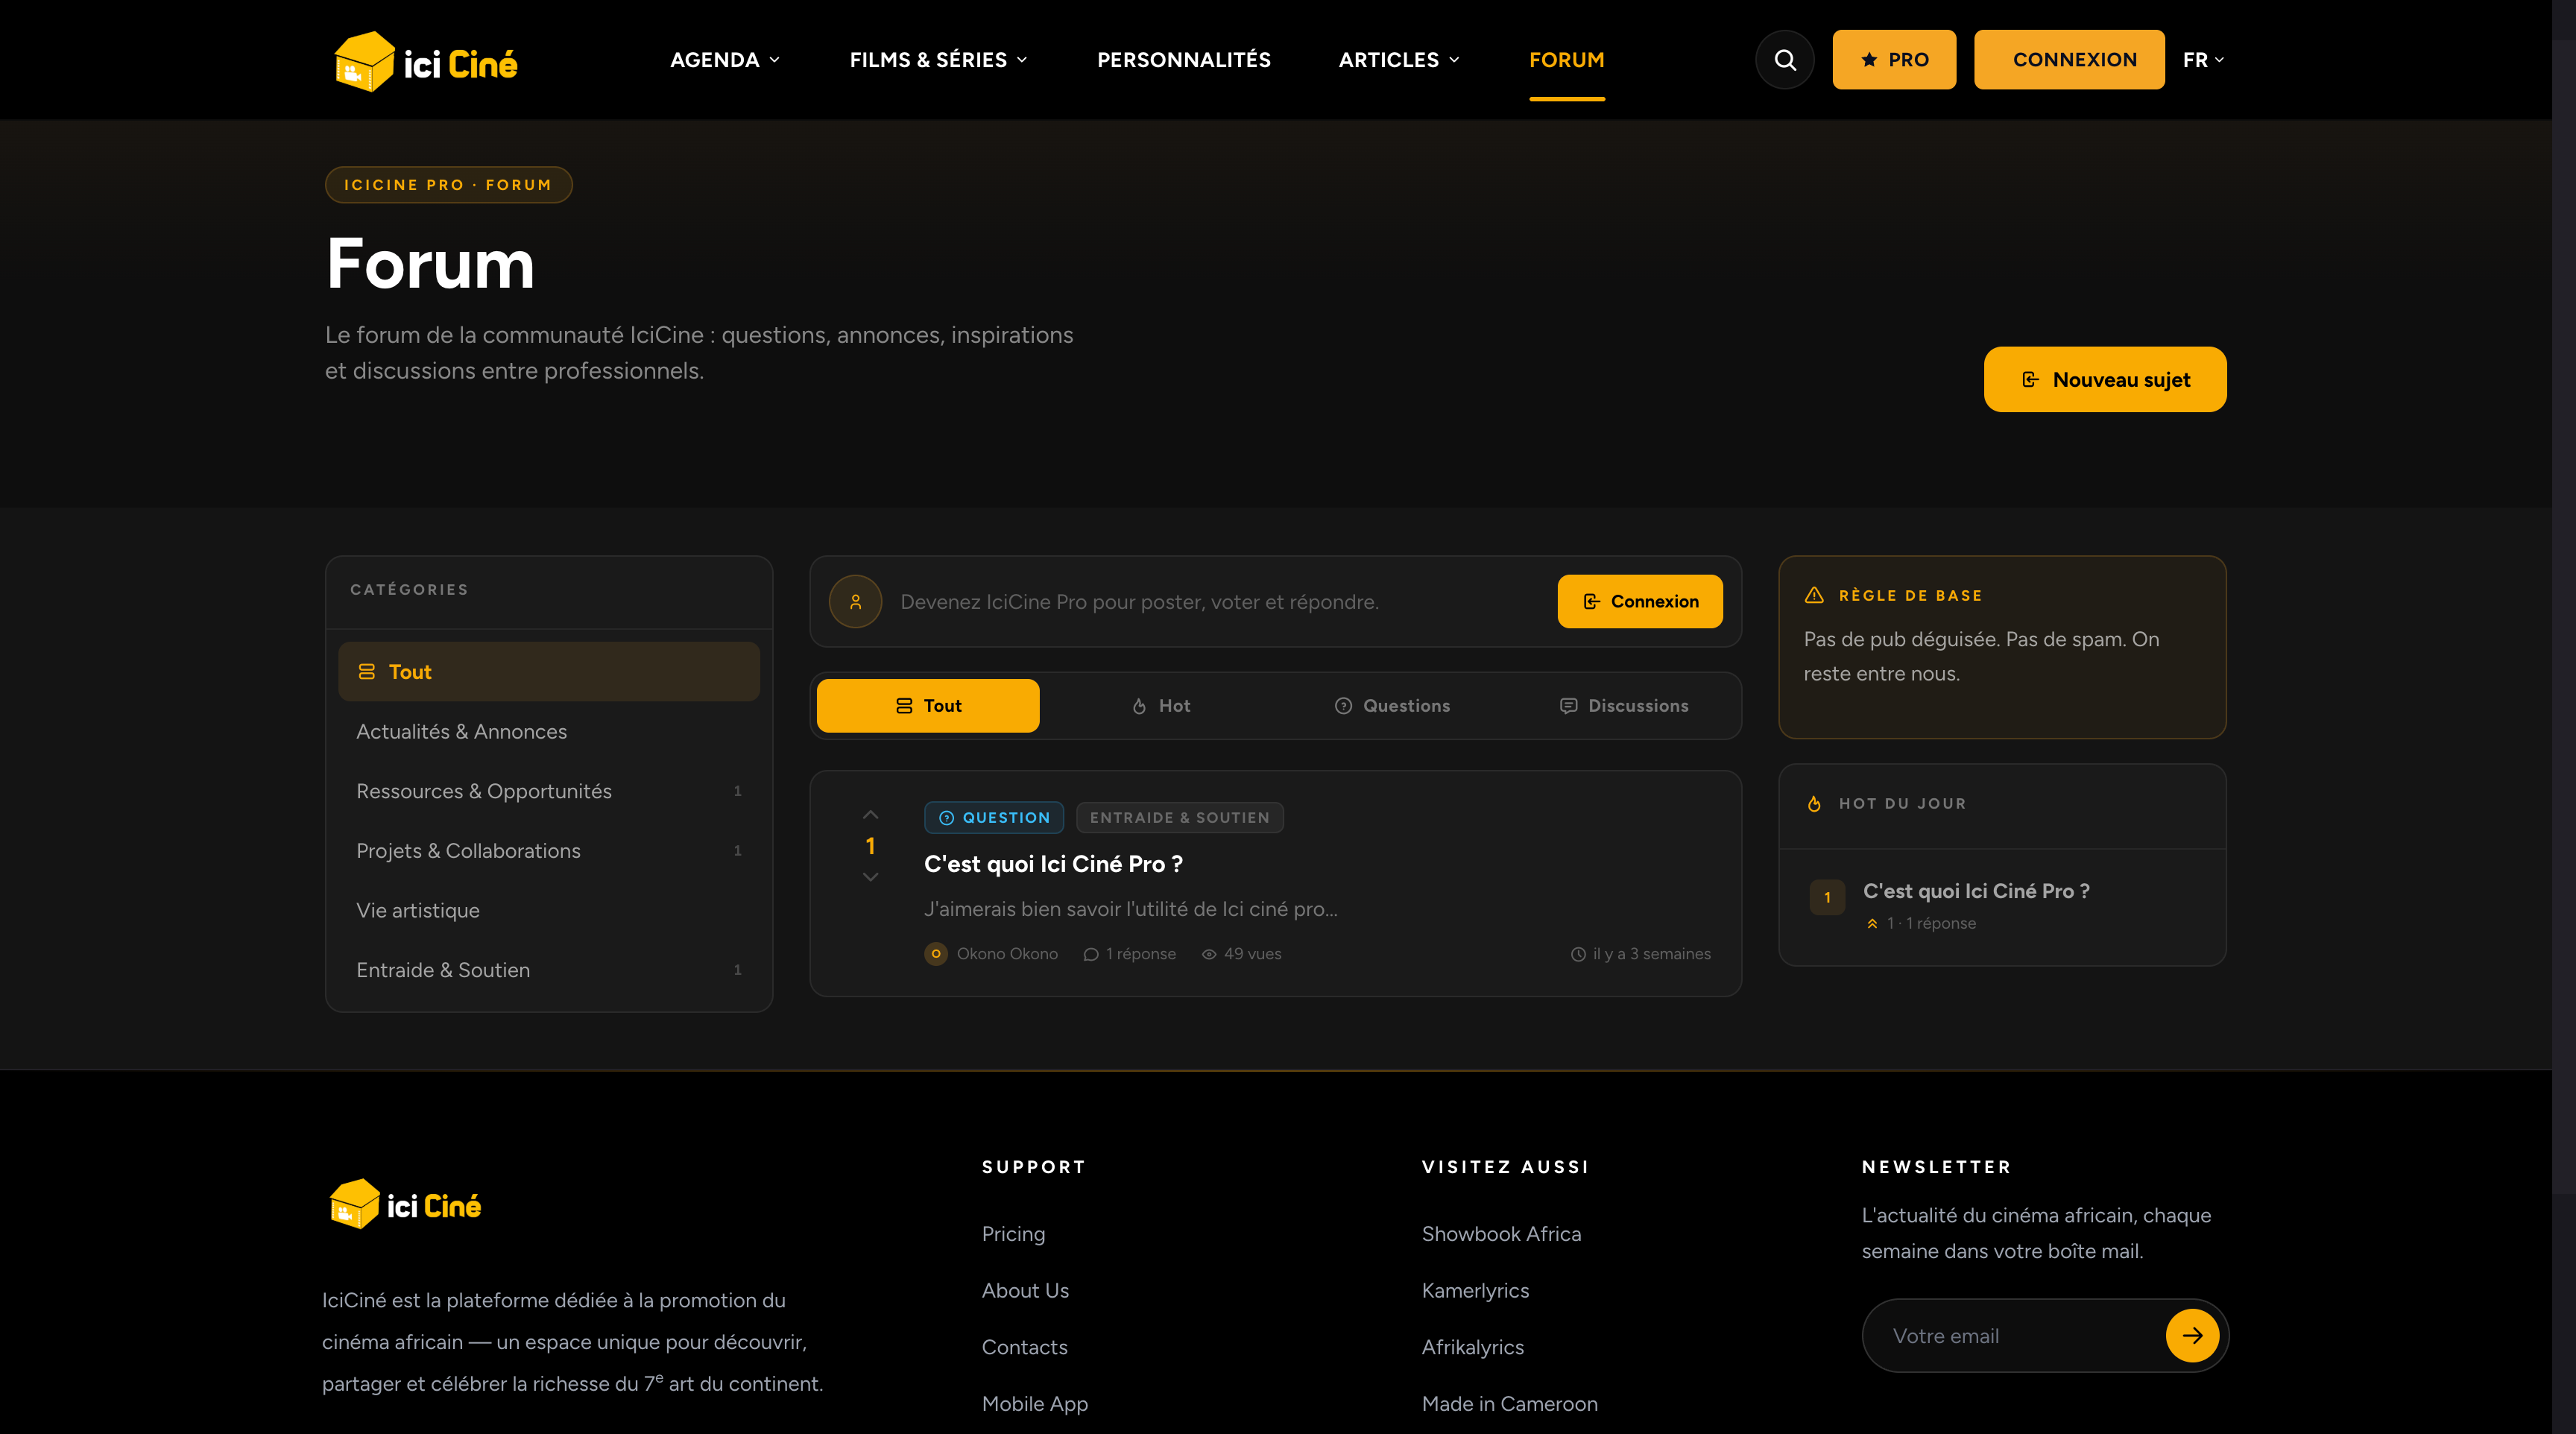The image size is (2576, 1434).
Task: Expand the Agenda dropdown menu
Action: pyautogui.click(x=725, y=60)
